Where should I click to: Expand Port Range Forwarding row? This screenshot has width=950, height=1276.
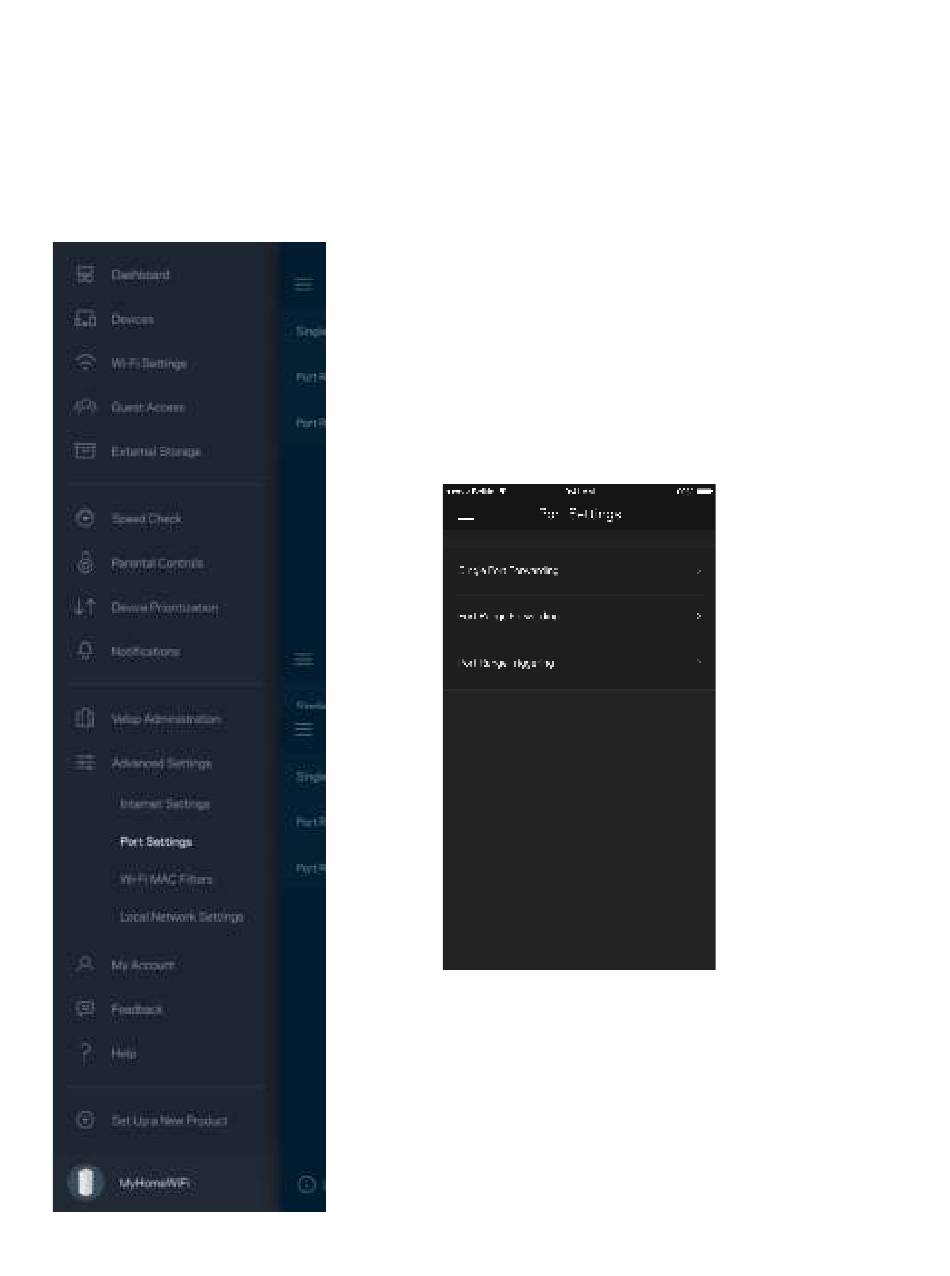[579, 617]
